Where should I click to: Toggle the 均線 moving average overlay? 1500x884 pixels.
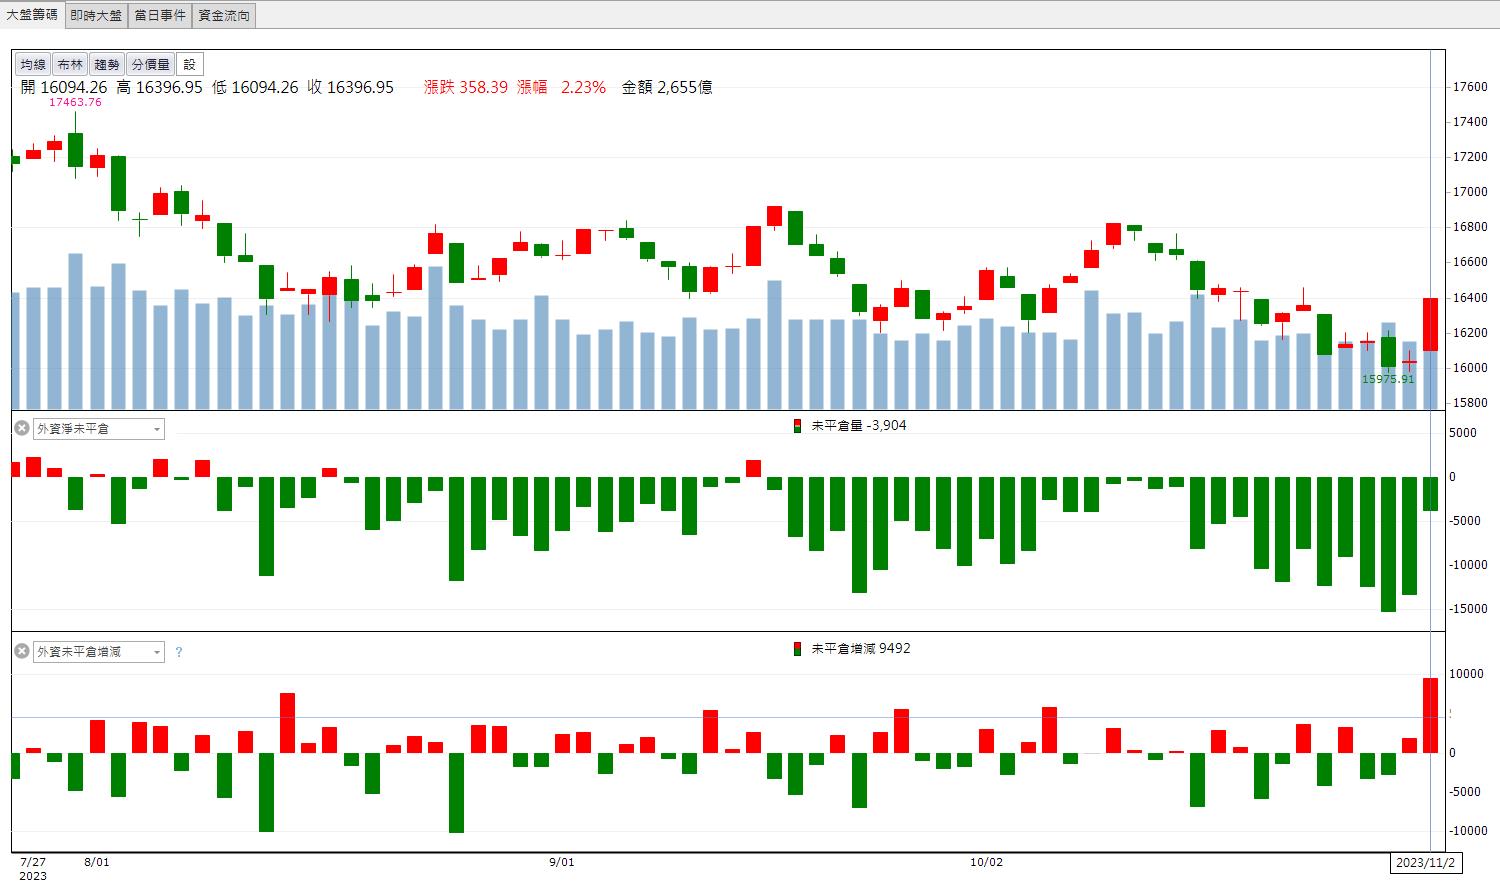pyautogui.click(x=33, y=64)
